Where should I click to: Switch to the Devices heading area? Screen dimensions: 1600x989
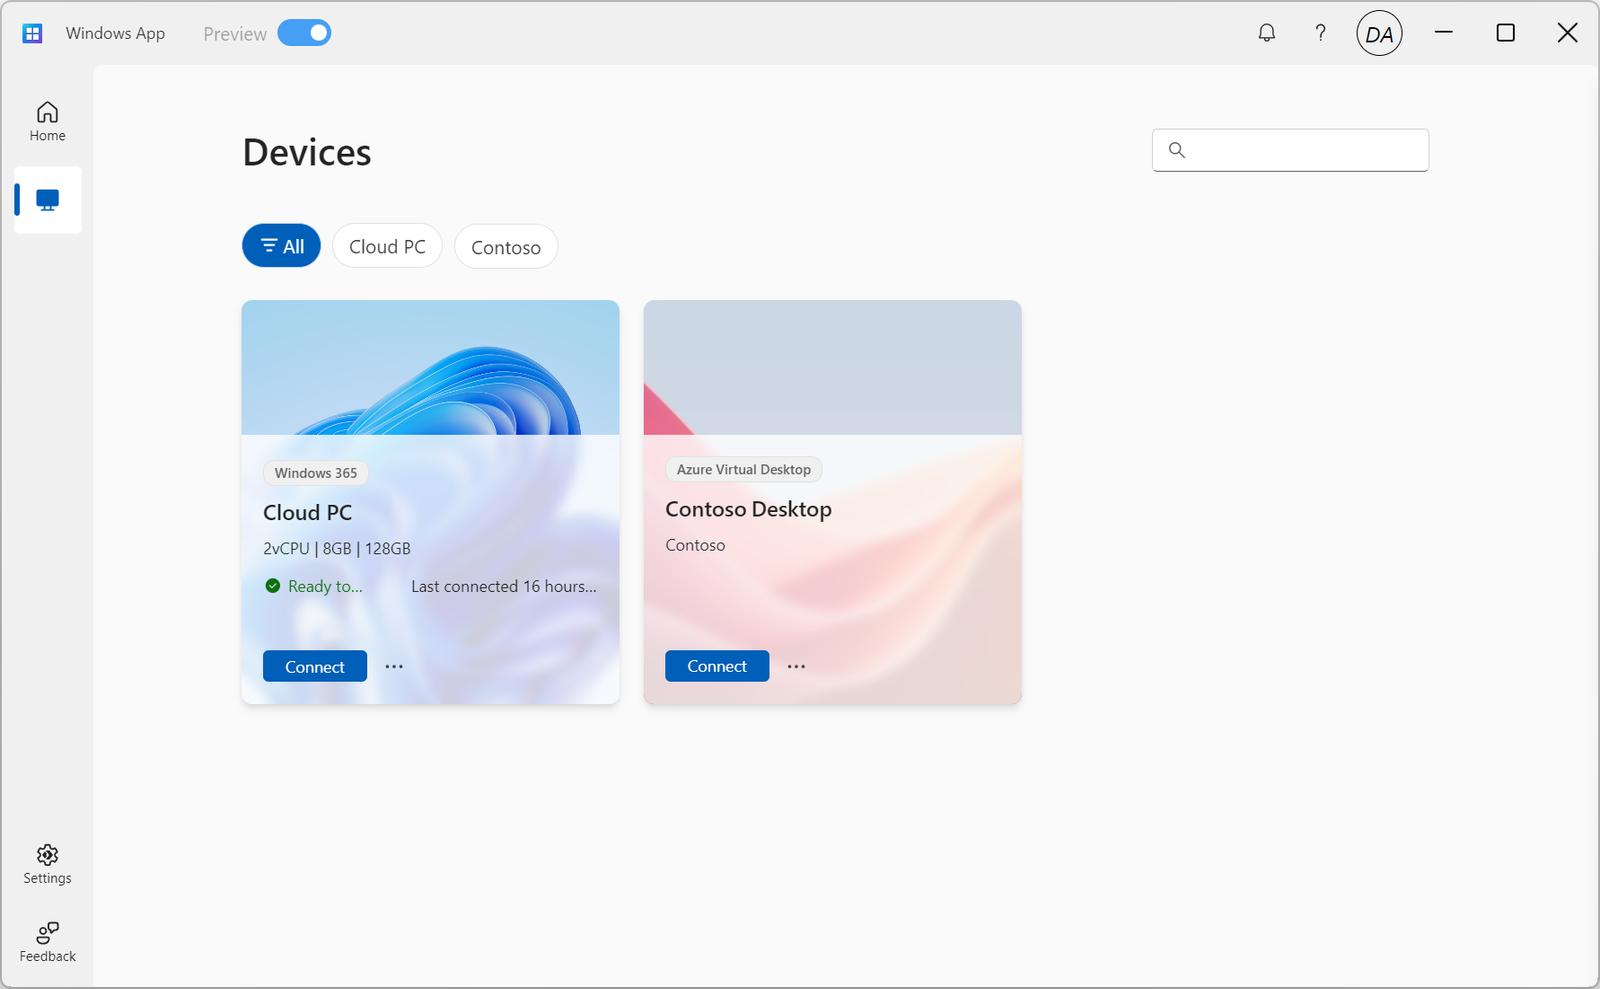306,152
